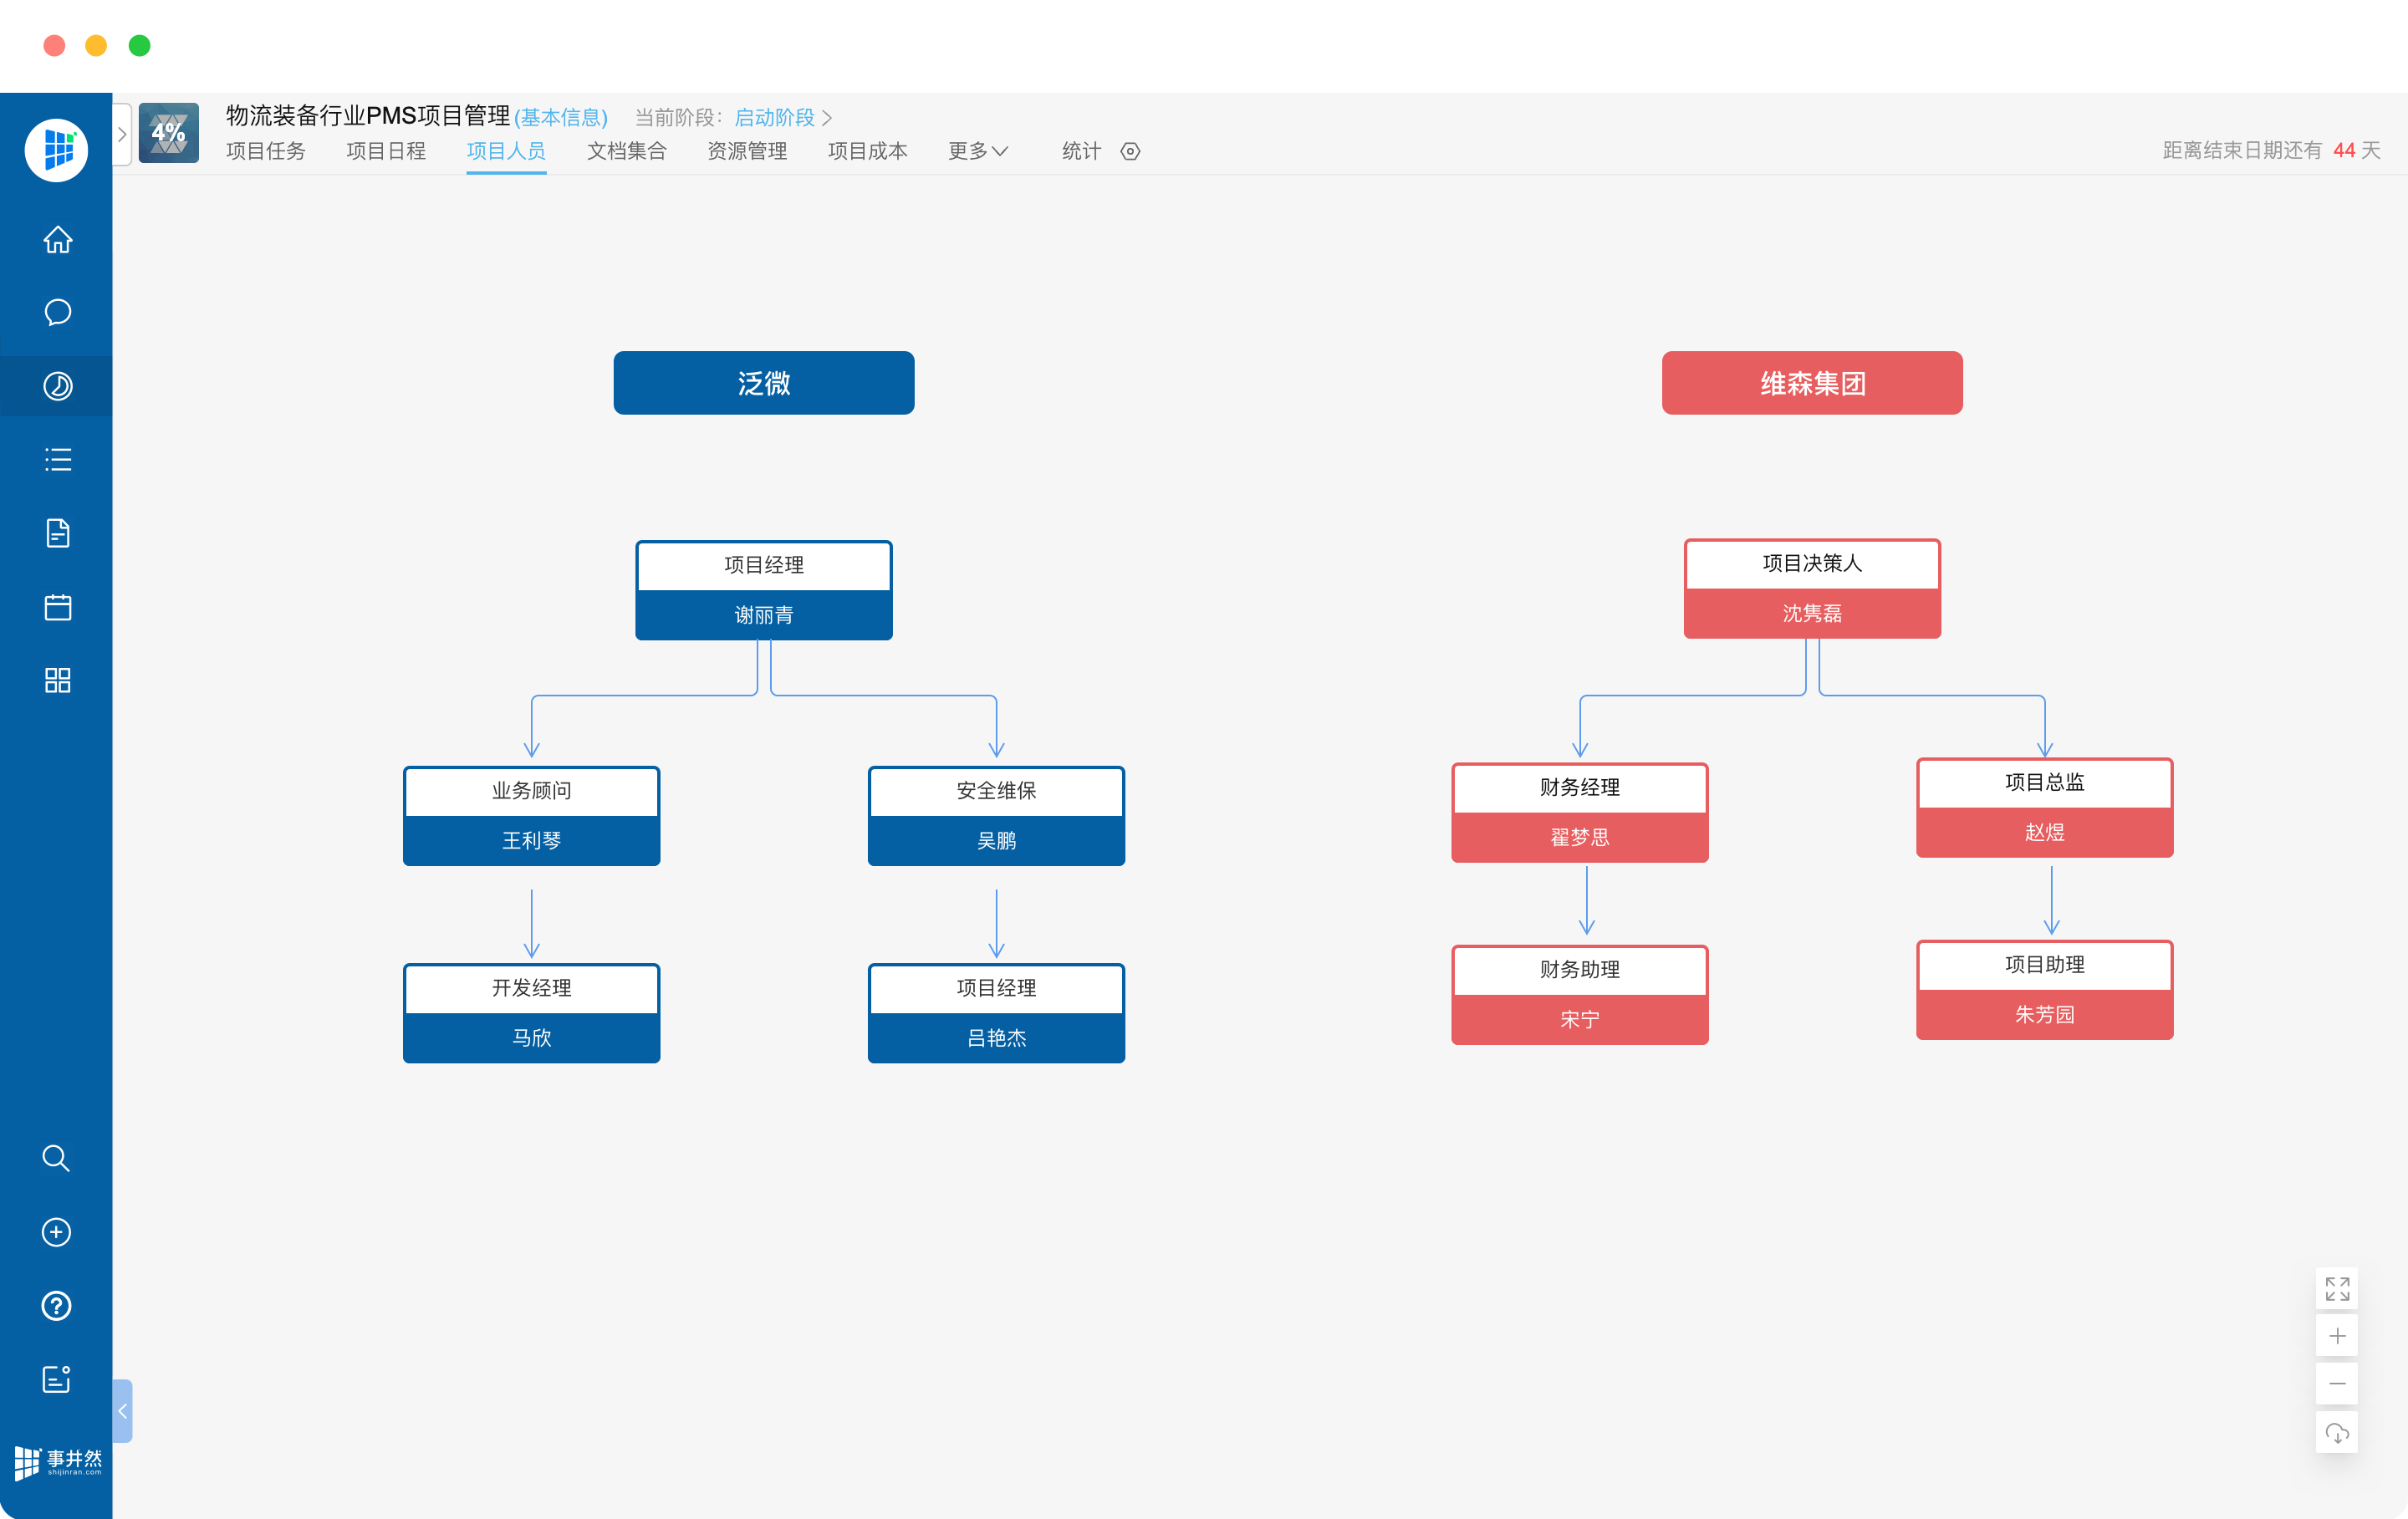Download the org chart via cloud icon
The width and height of the screenshot is (2408, 1519).
[x=2336, y=1433]
